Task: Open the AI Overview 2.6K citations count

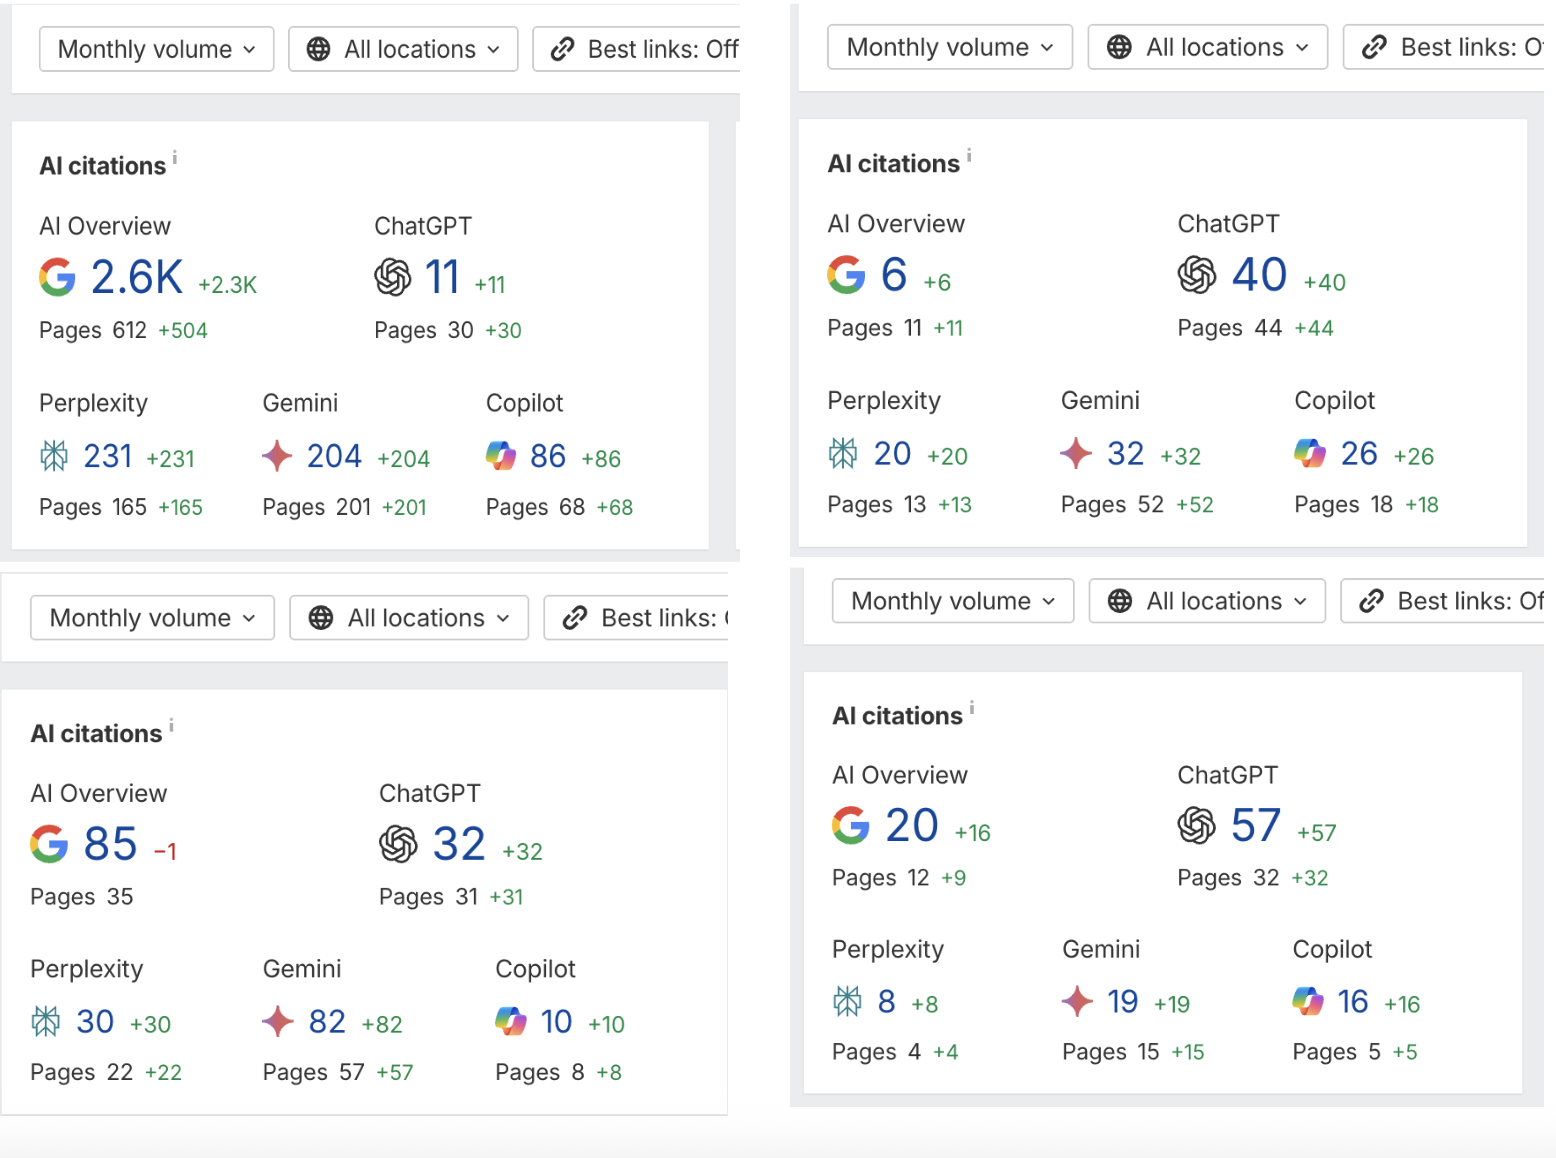Action: [136, 277]
